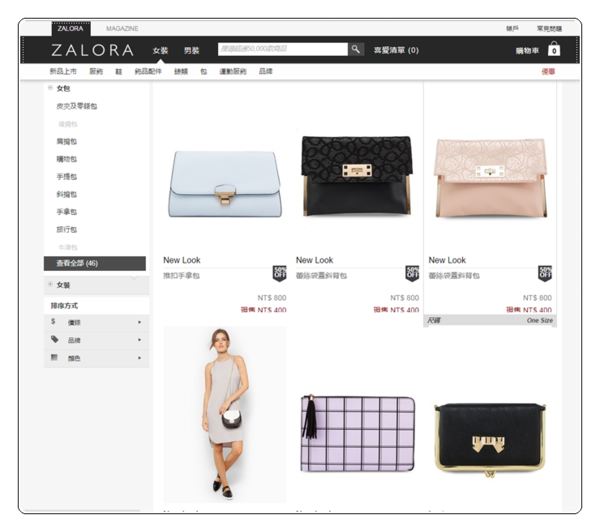Collapse the 女包 category tree
The height and width of the screenshot is (532, 600).
tap(50, 88)
